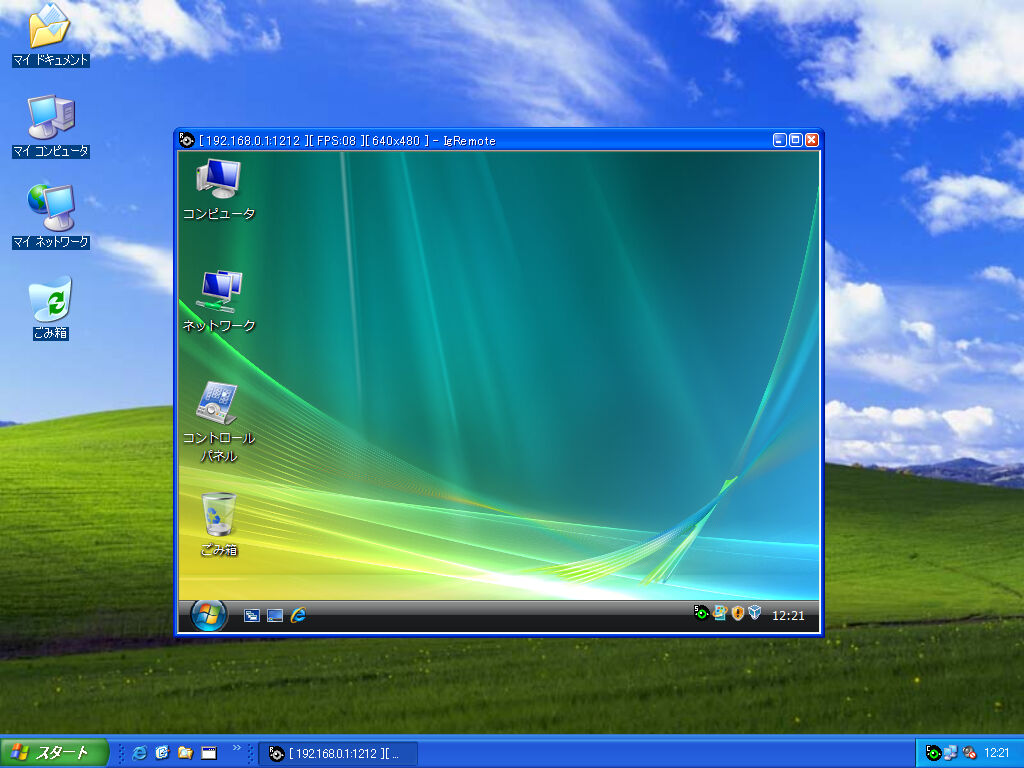Click Switch between windows icon in remote taskbar
This screenshot has height=768, width=1024.
[x=251, y=615]
